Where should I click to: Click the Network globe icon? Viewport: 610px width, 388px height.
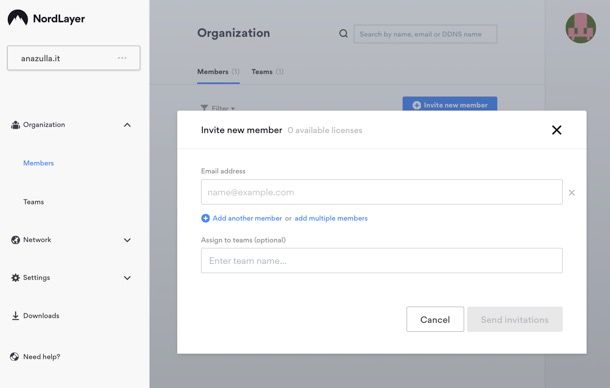(x=15, y=240)
